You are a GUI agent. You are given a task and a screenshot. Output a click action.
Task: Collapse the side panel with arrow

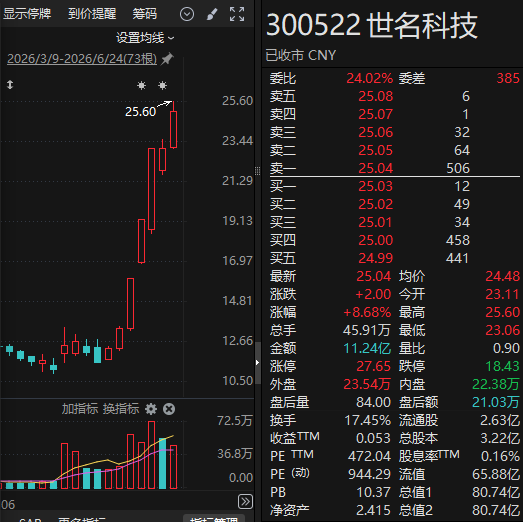[257, 362]
